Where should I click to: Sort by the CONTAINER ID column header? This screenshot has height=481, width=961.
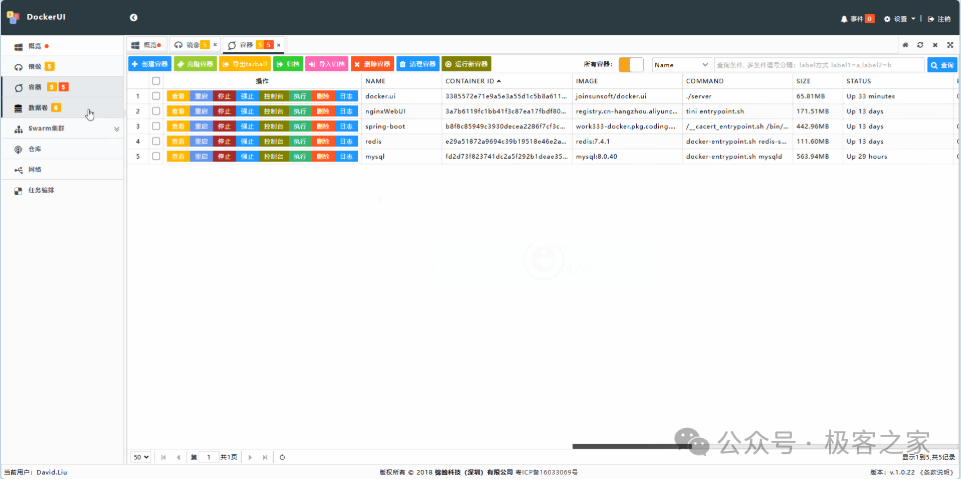tap(507, 81)
